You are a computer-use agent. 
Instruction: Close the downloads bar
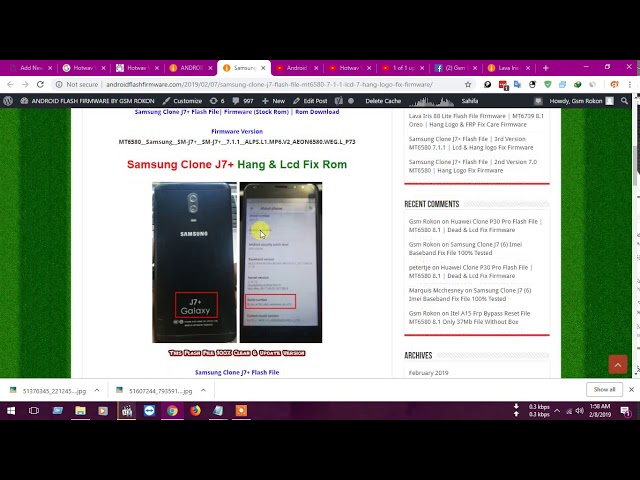tap(631, 390)
